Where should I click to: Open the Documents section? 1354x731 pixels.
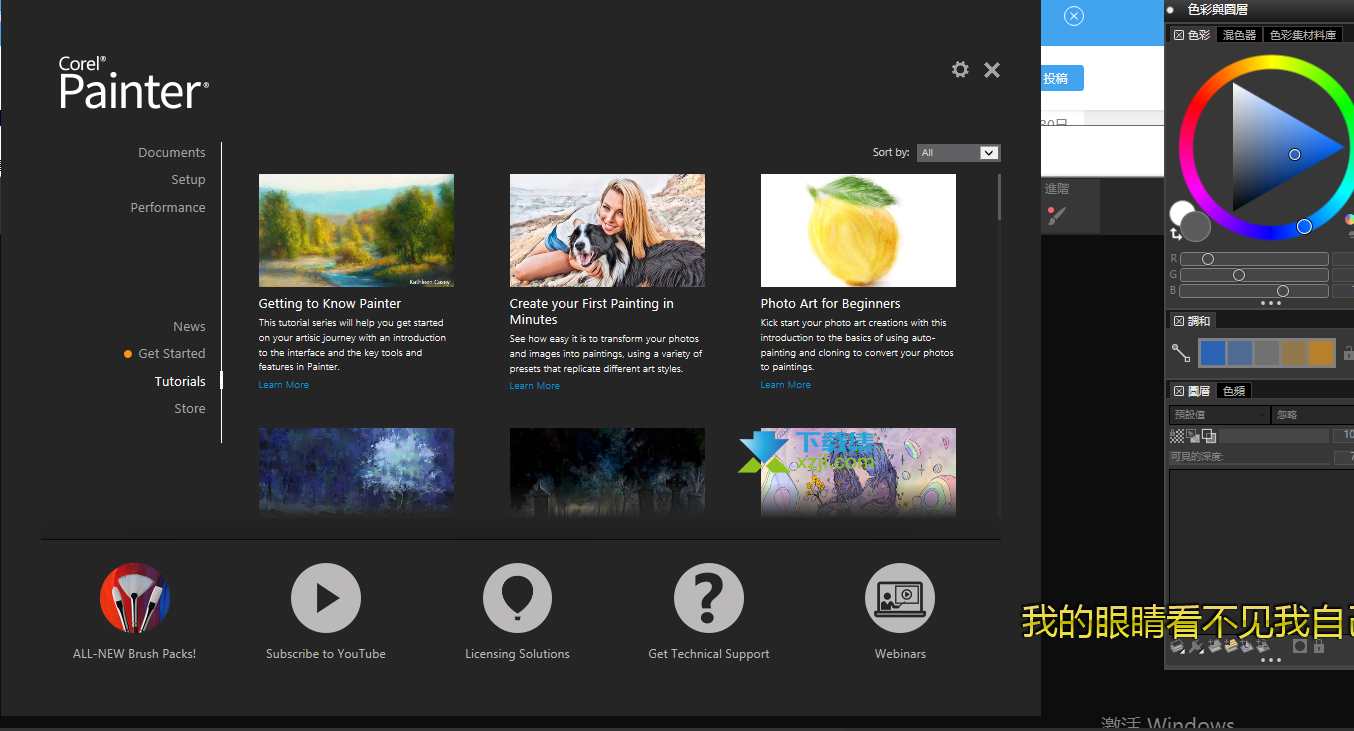tap(172, 152)
